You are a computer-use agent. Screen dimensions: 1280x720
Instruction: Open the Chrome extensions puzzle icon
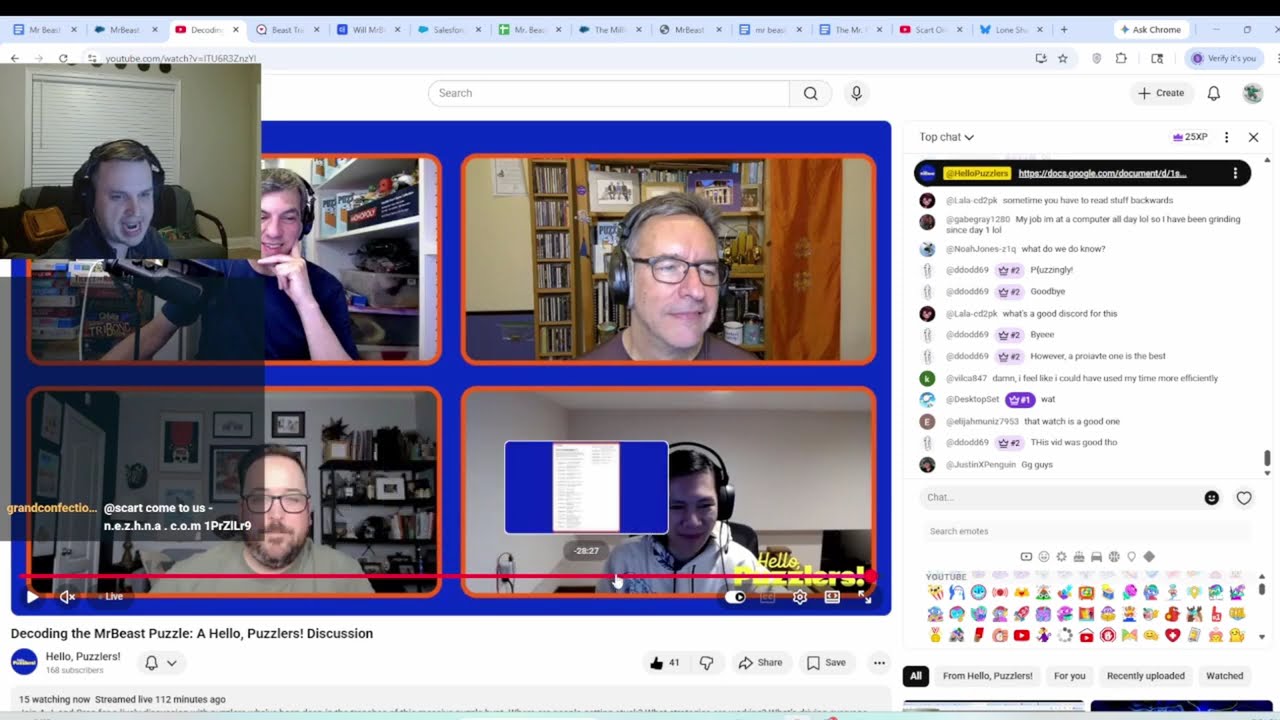1121,58
